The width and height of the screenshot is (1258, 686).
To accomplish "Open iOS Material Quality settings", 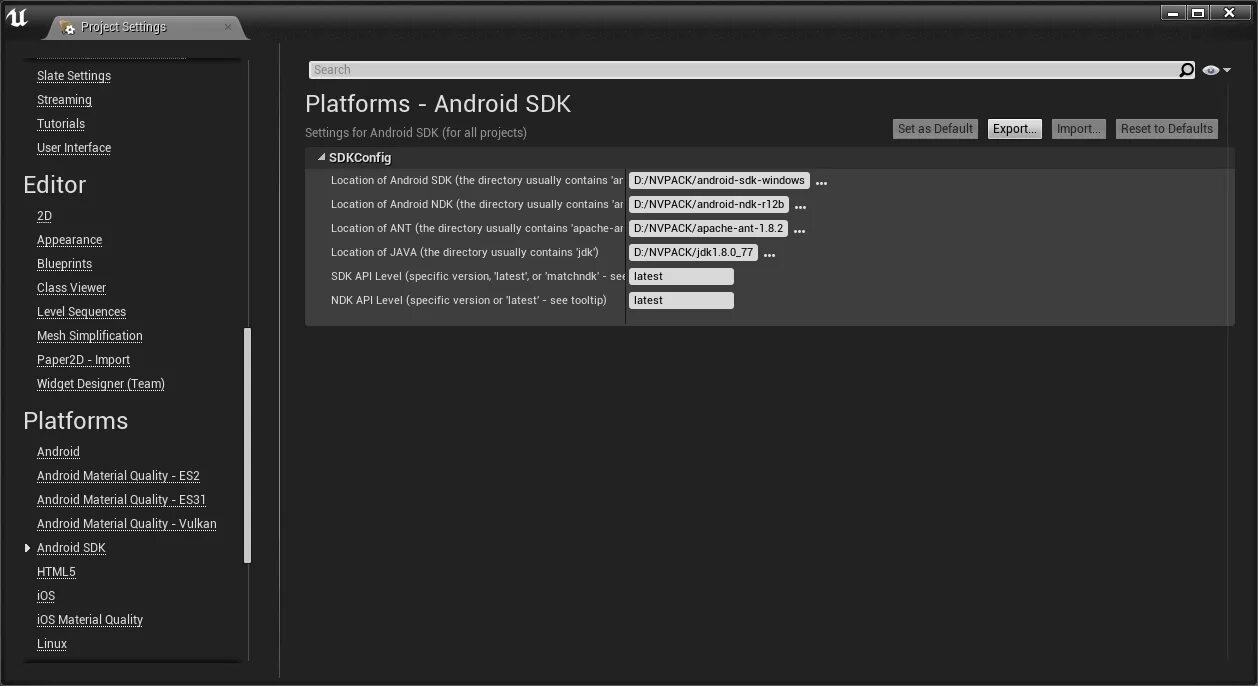I will click(90, 620).
